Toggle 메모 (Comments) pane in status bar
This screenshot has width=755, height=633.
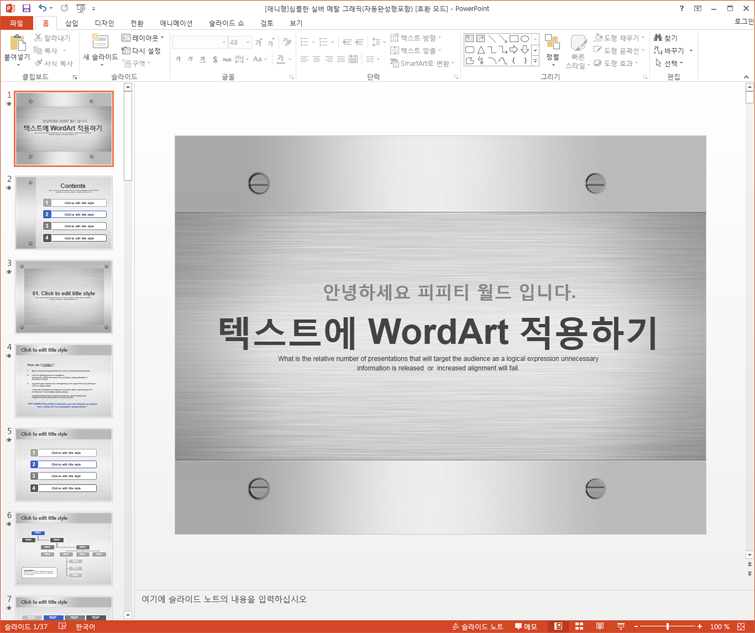pos(526,626)
